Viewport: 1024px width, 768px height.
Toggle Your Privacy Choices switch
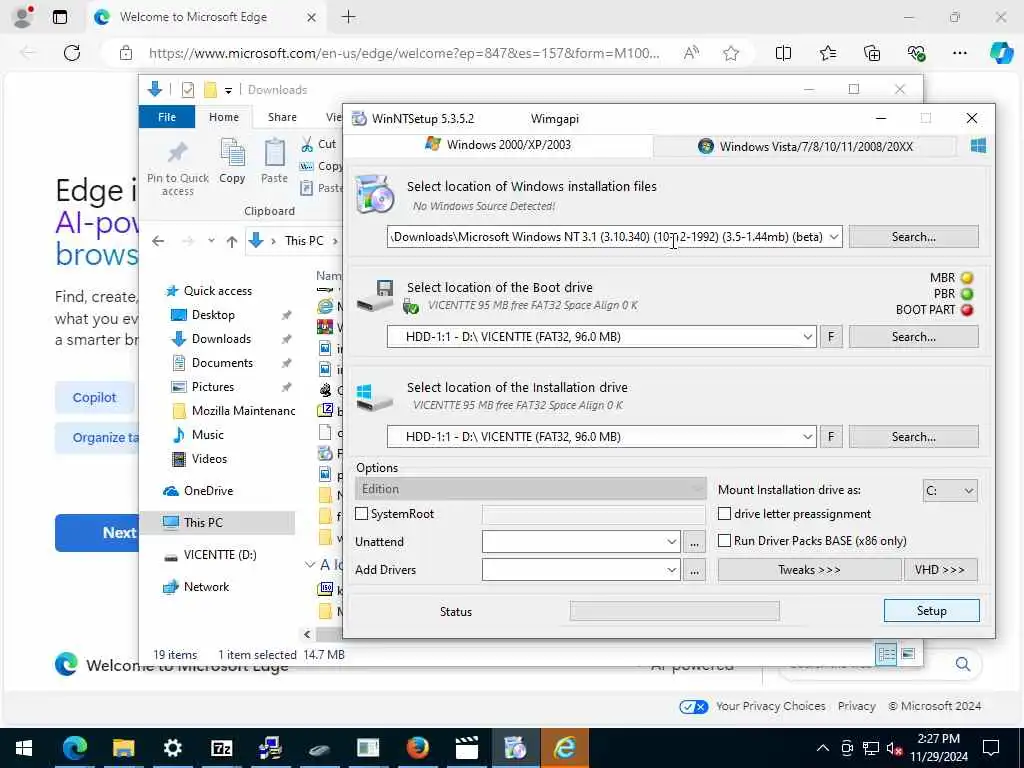tap(693, 707)
